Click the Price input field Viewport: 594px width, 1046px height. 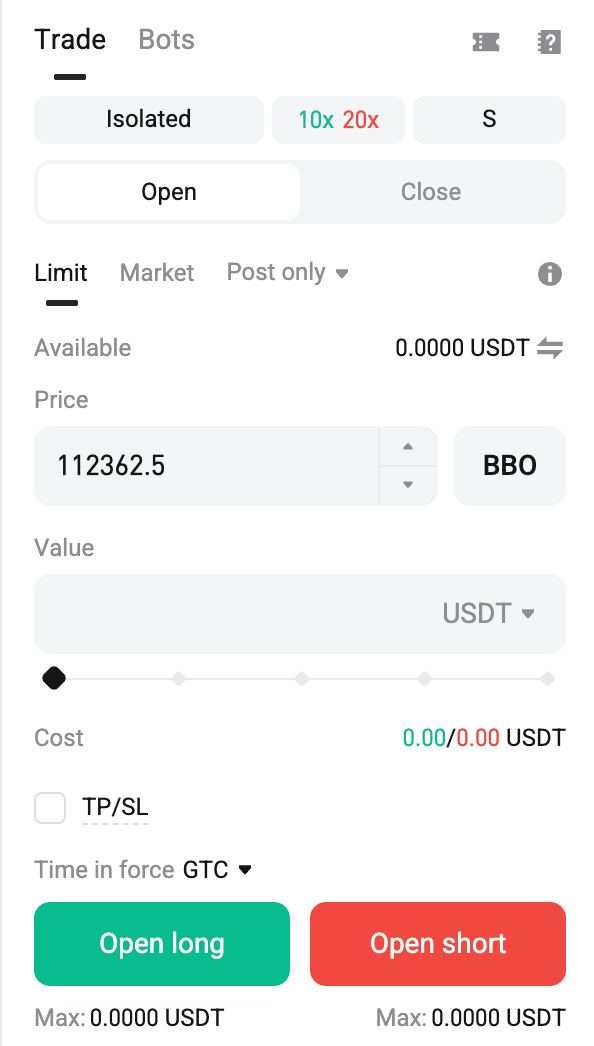206,466
